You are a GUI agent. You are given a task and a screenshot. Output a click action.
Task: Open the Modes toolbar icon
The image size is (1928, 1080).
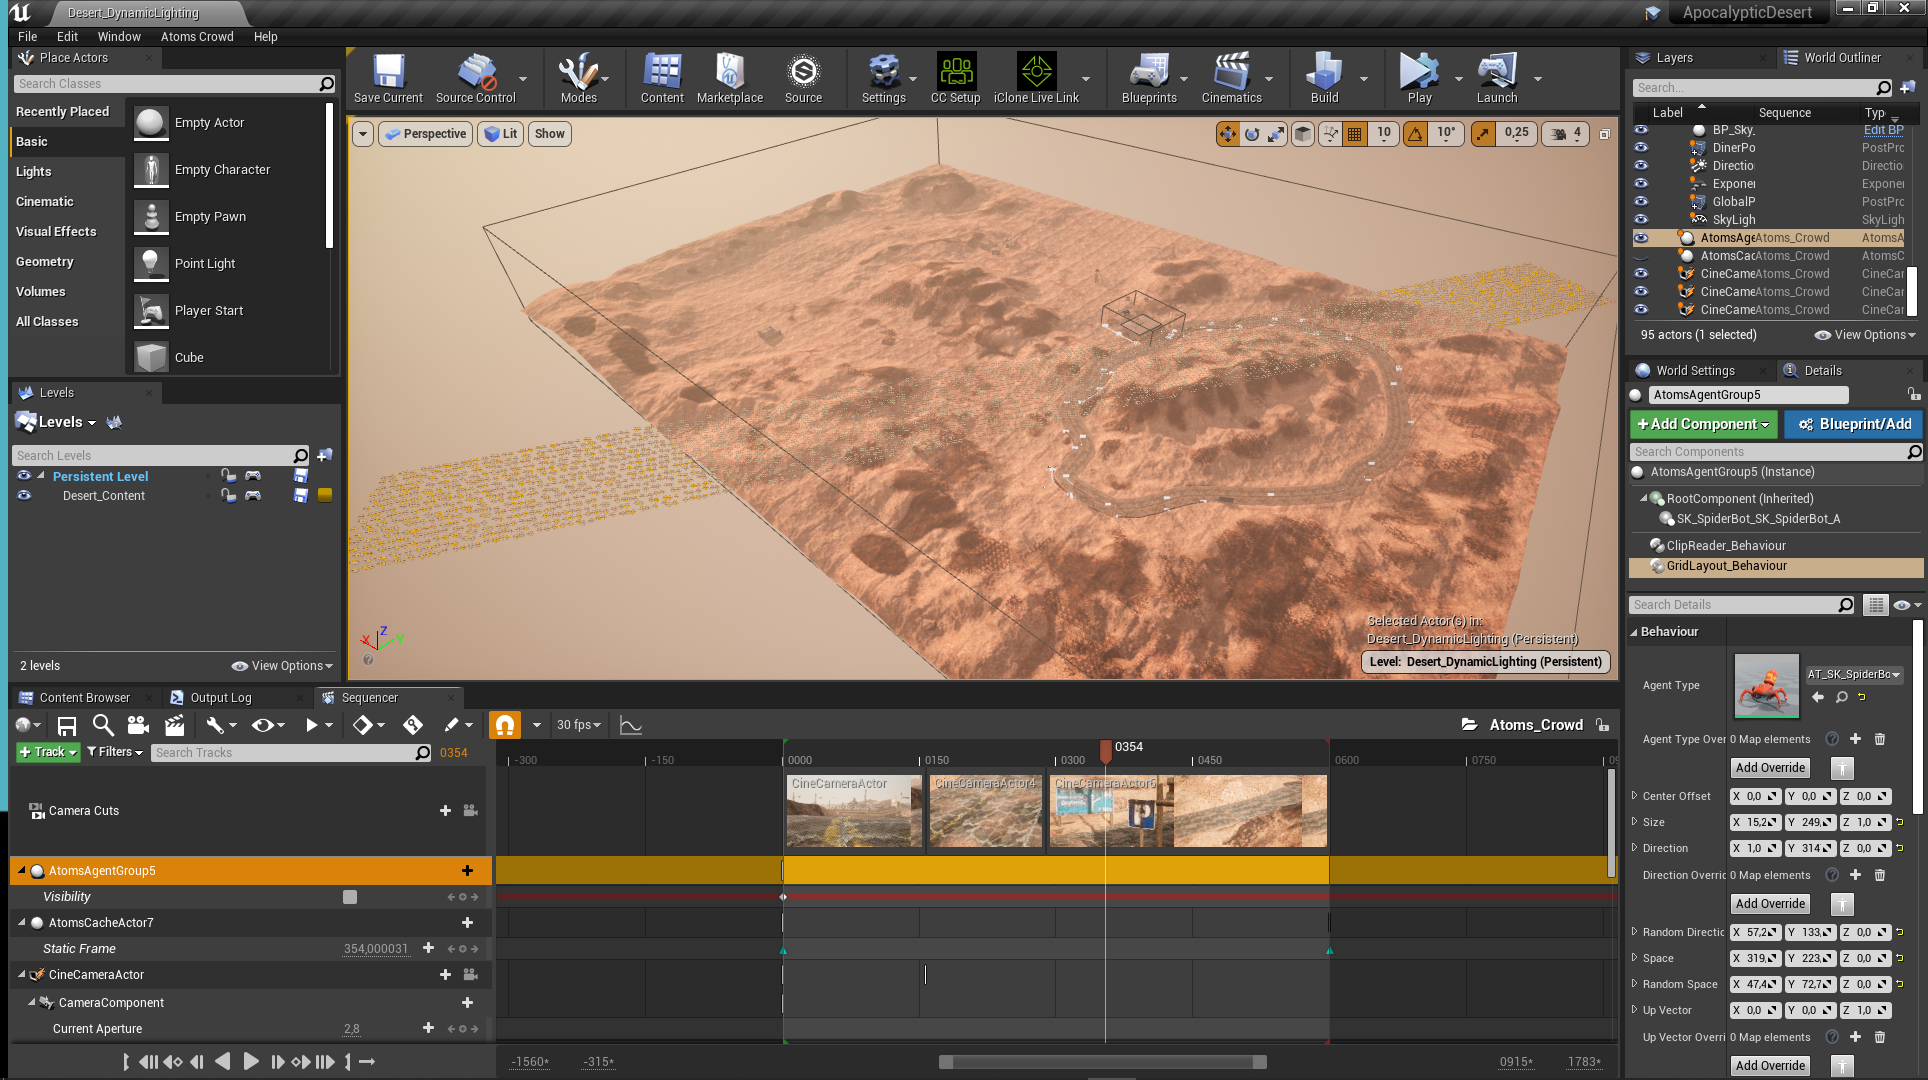tap(578, 78)
